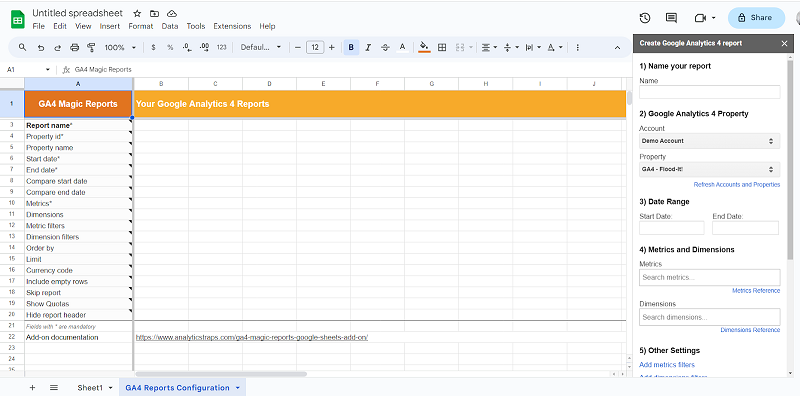Open the comments icon
800x396 pixels.
pos(671,18)
